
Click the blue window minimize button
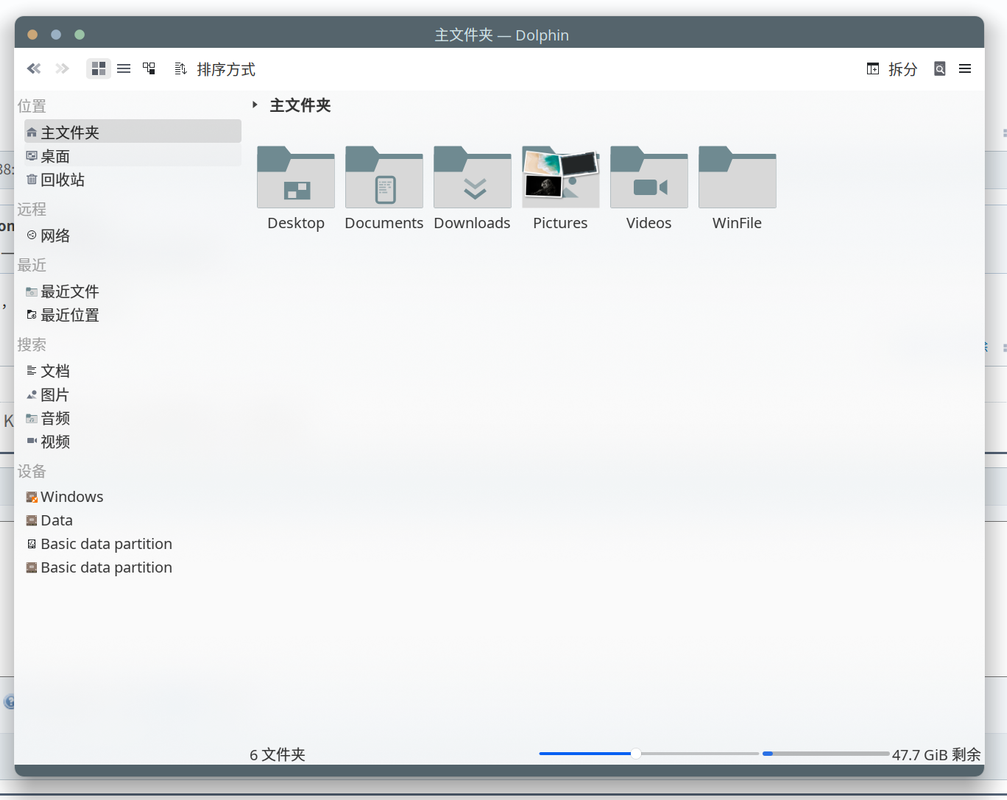[56, 35]
